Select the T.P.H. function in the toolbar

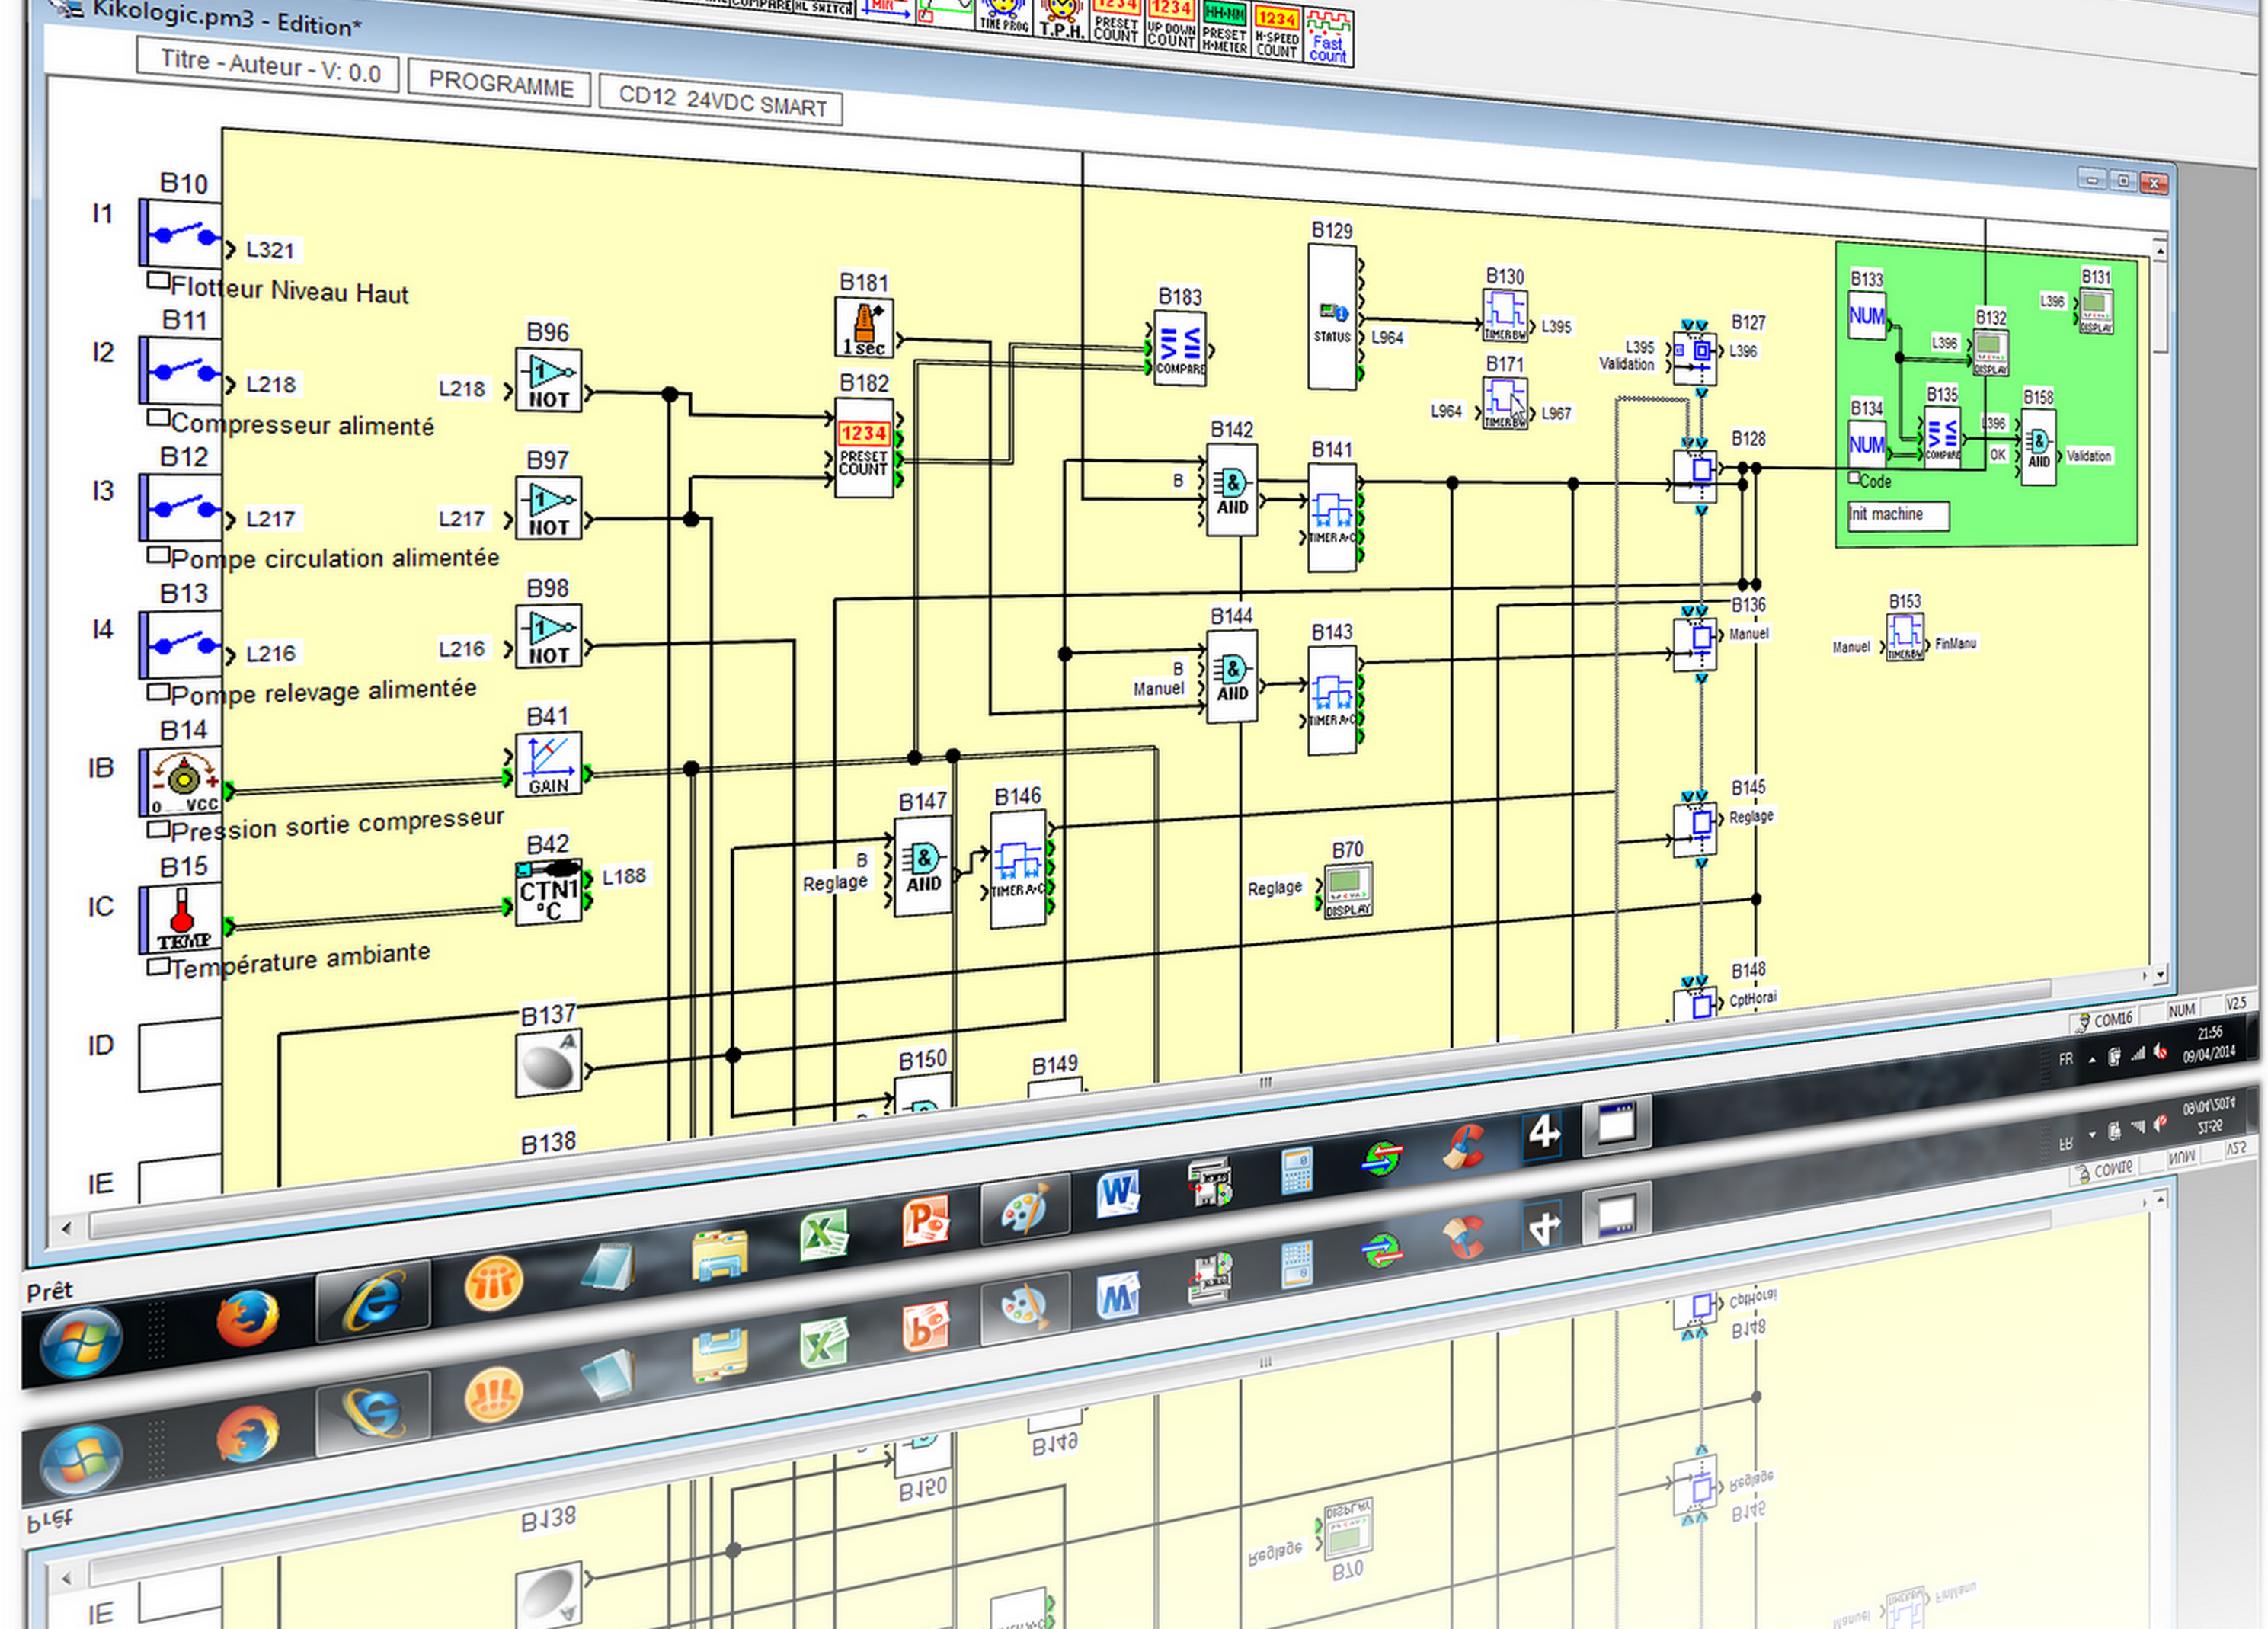(x=1061, y=20)
